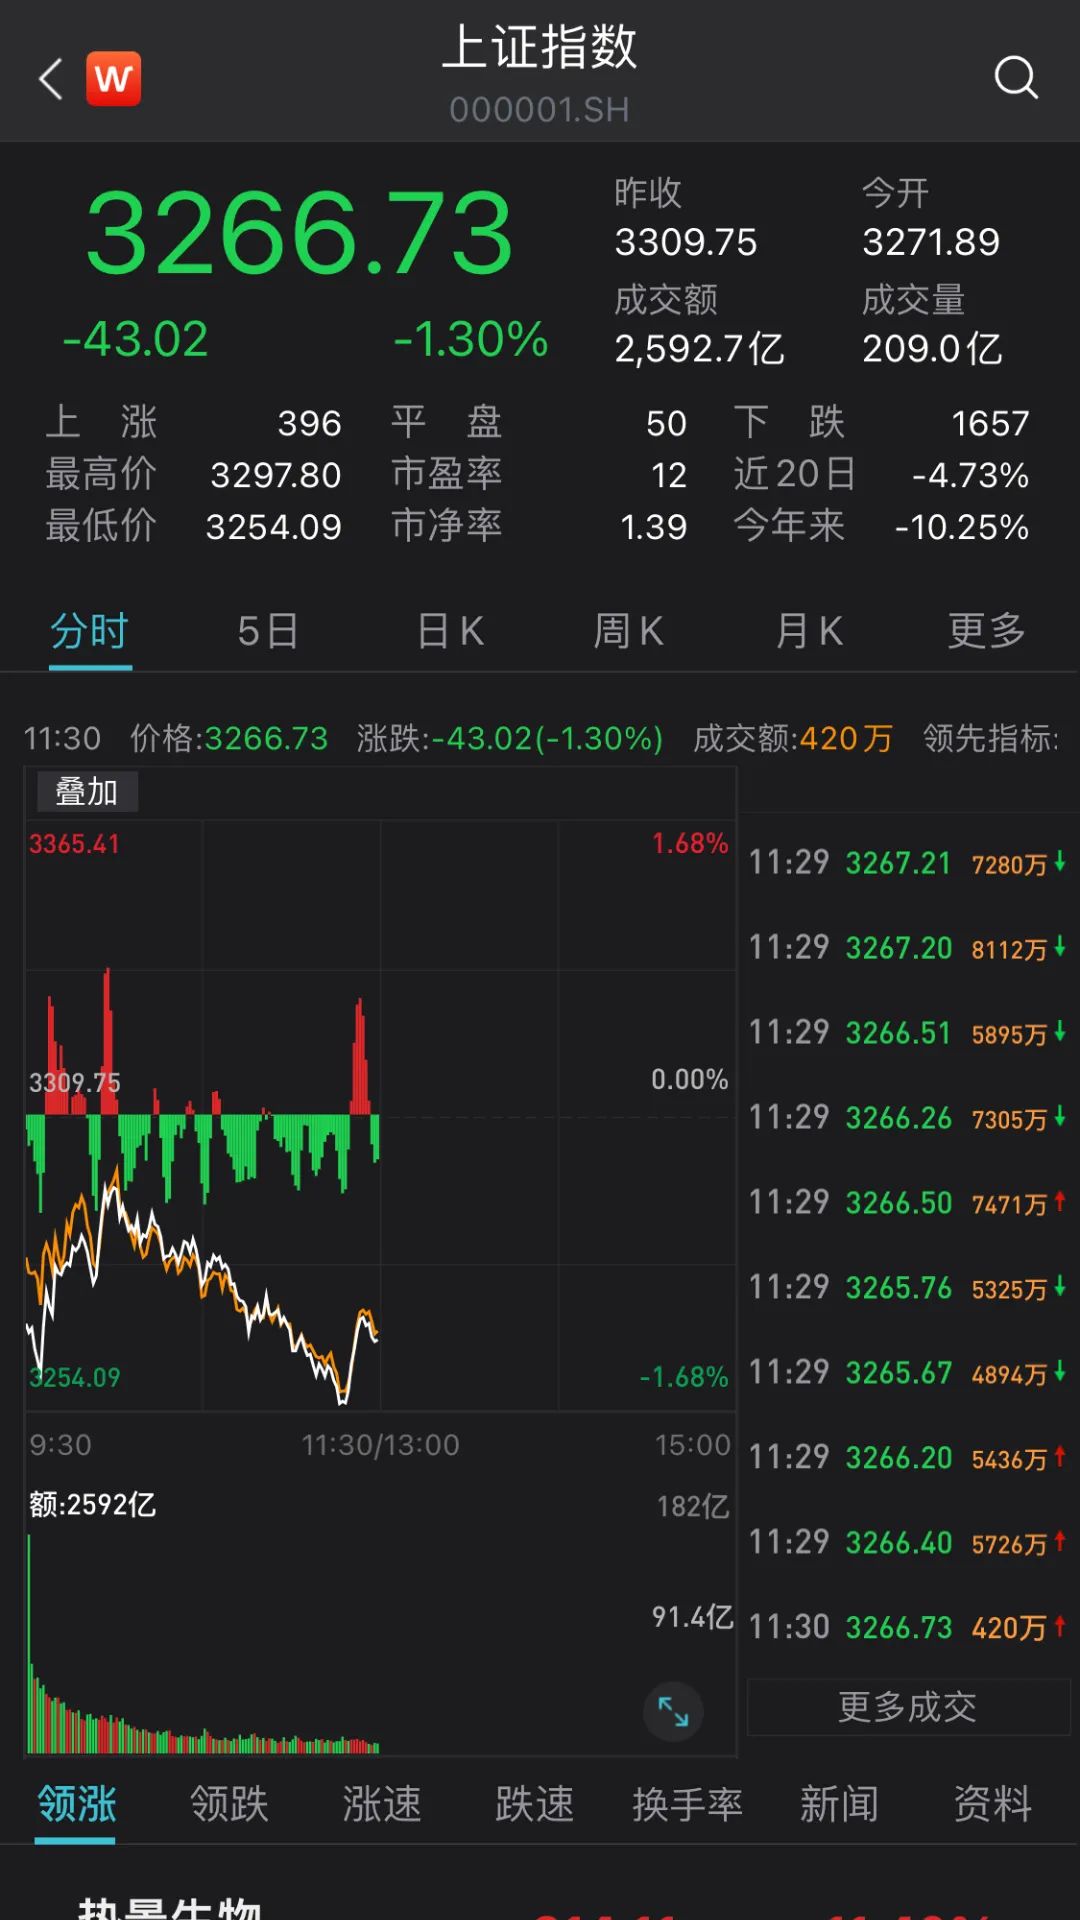1080x1920 pixels.
Task: Select trade row 3266.40 5726万
Action: [908, 1543]
